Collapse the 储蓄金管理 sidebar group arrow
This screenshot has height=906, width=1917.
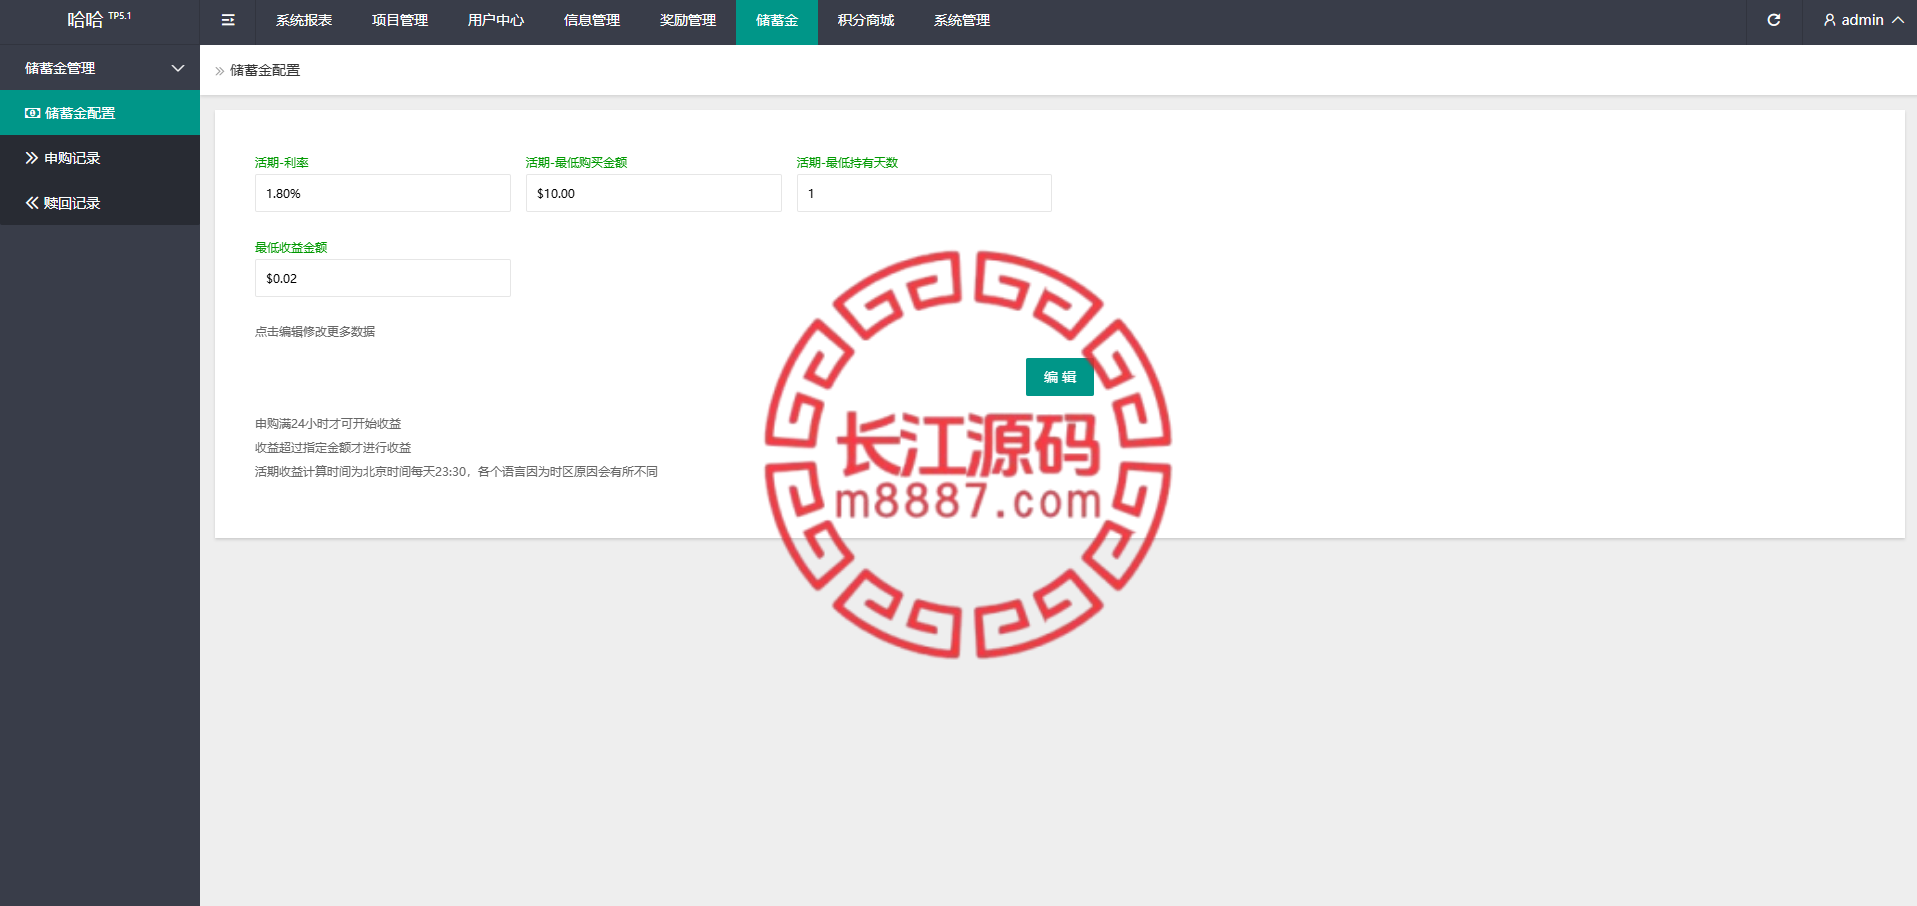[x=178, y=68]
